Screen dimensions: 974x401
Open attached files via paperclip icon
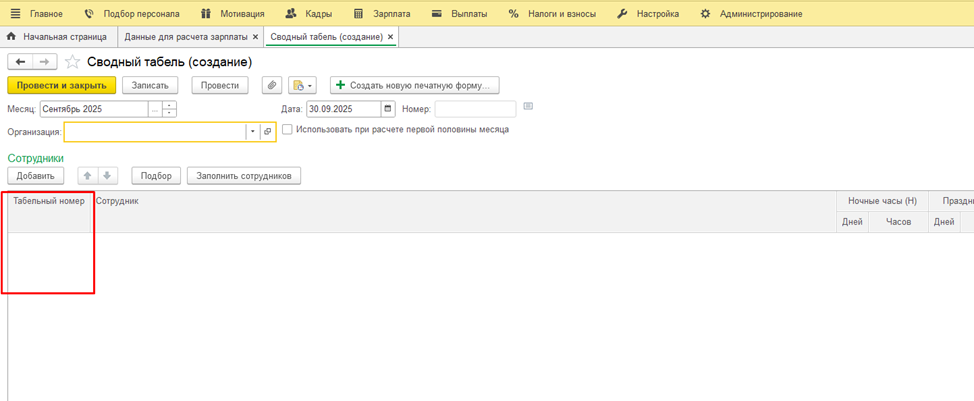click(271, 86)
